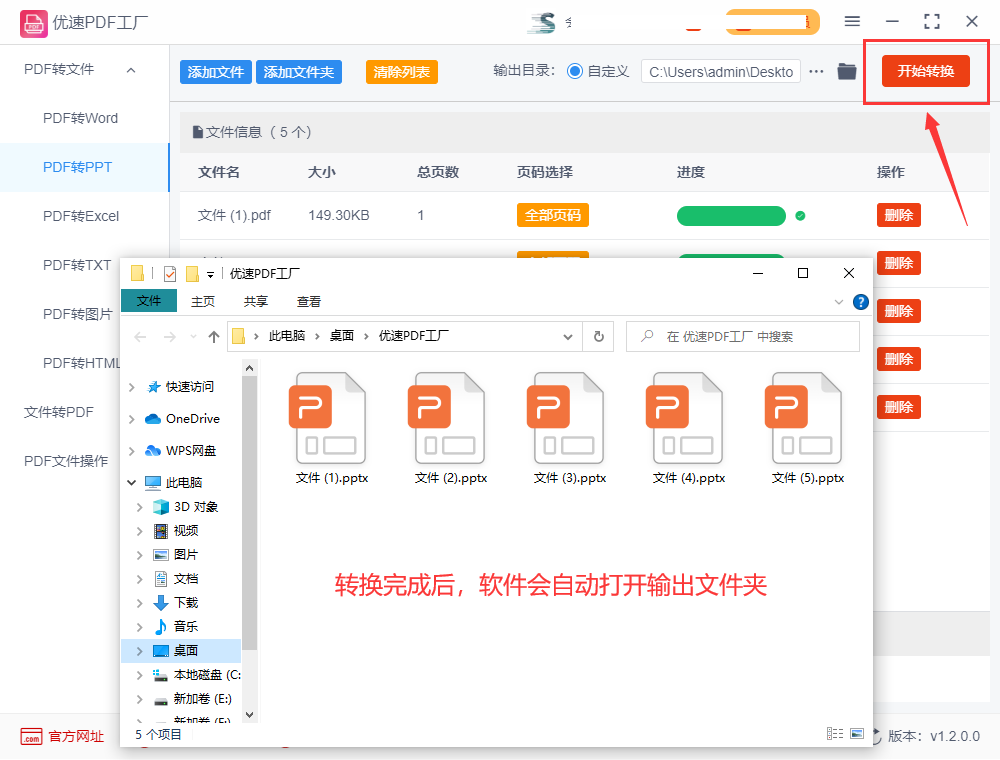Expand the Explorer ribbon chevron
This screenshot has height=760, width=1000.
pyautogui.click(x=839, y=302)
